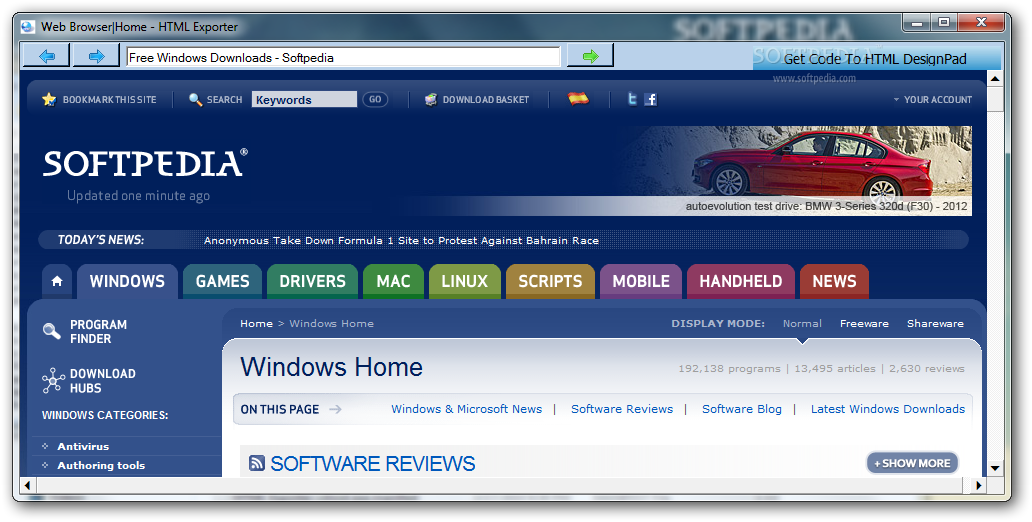
Task: Select the WINDOWS tab
Action: [127, 281]
